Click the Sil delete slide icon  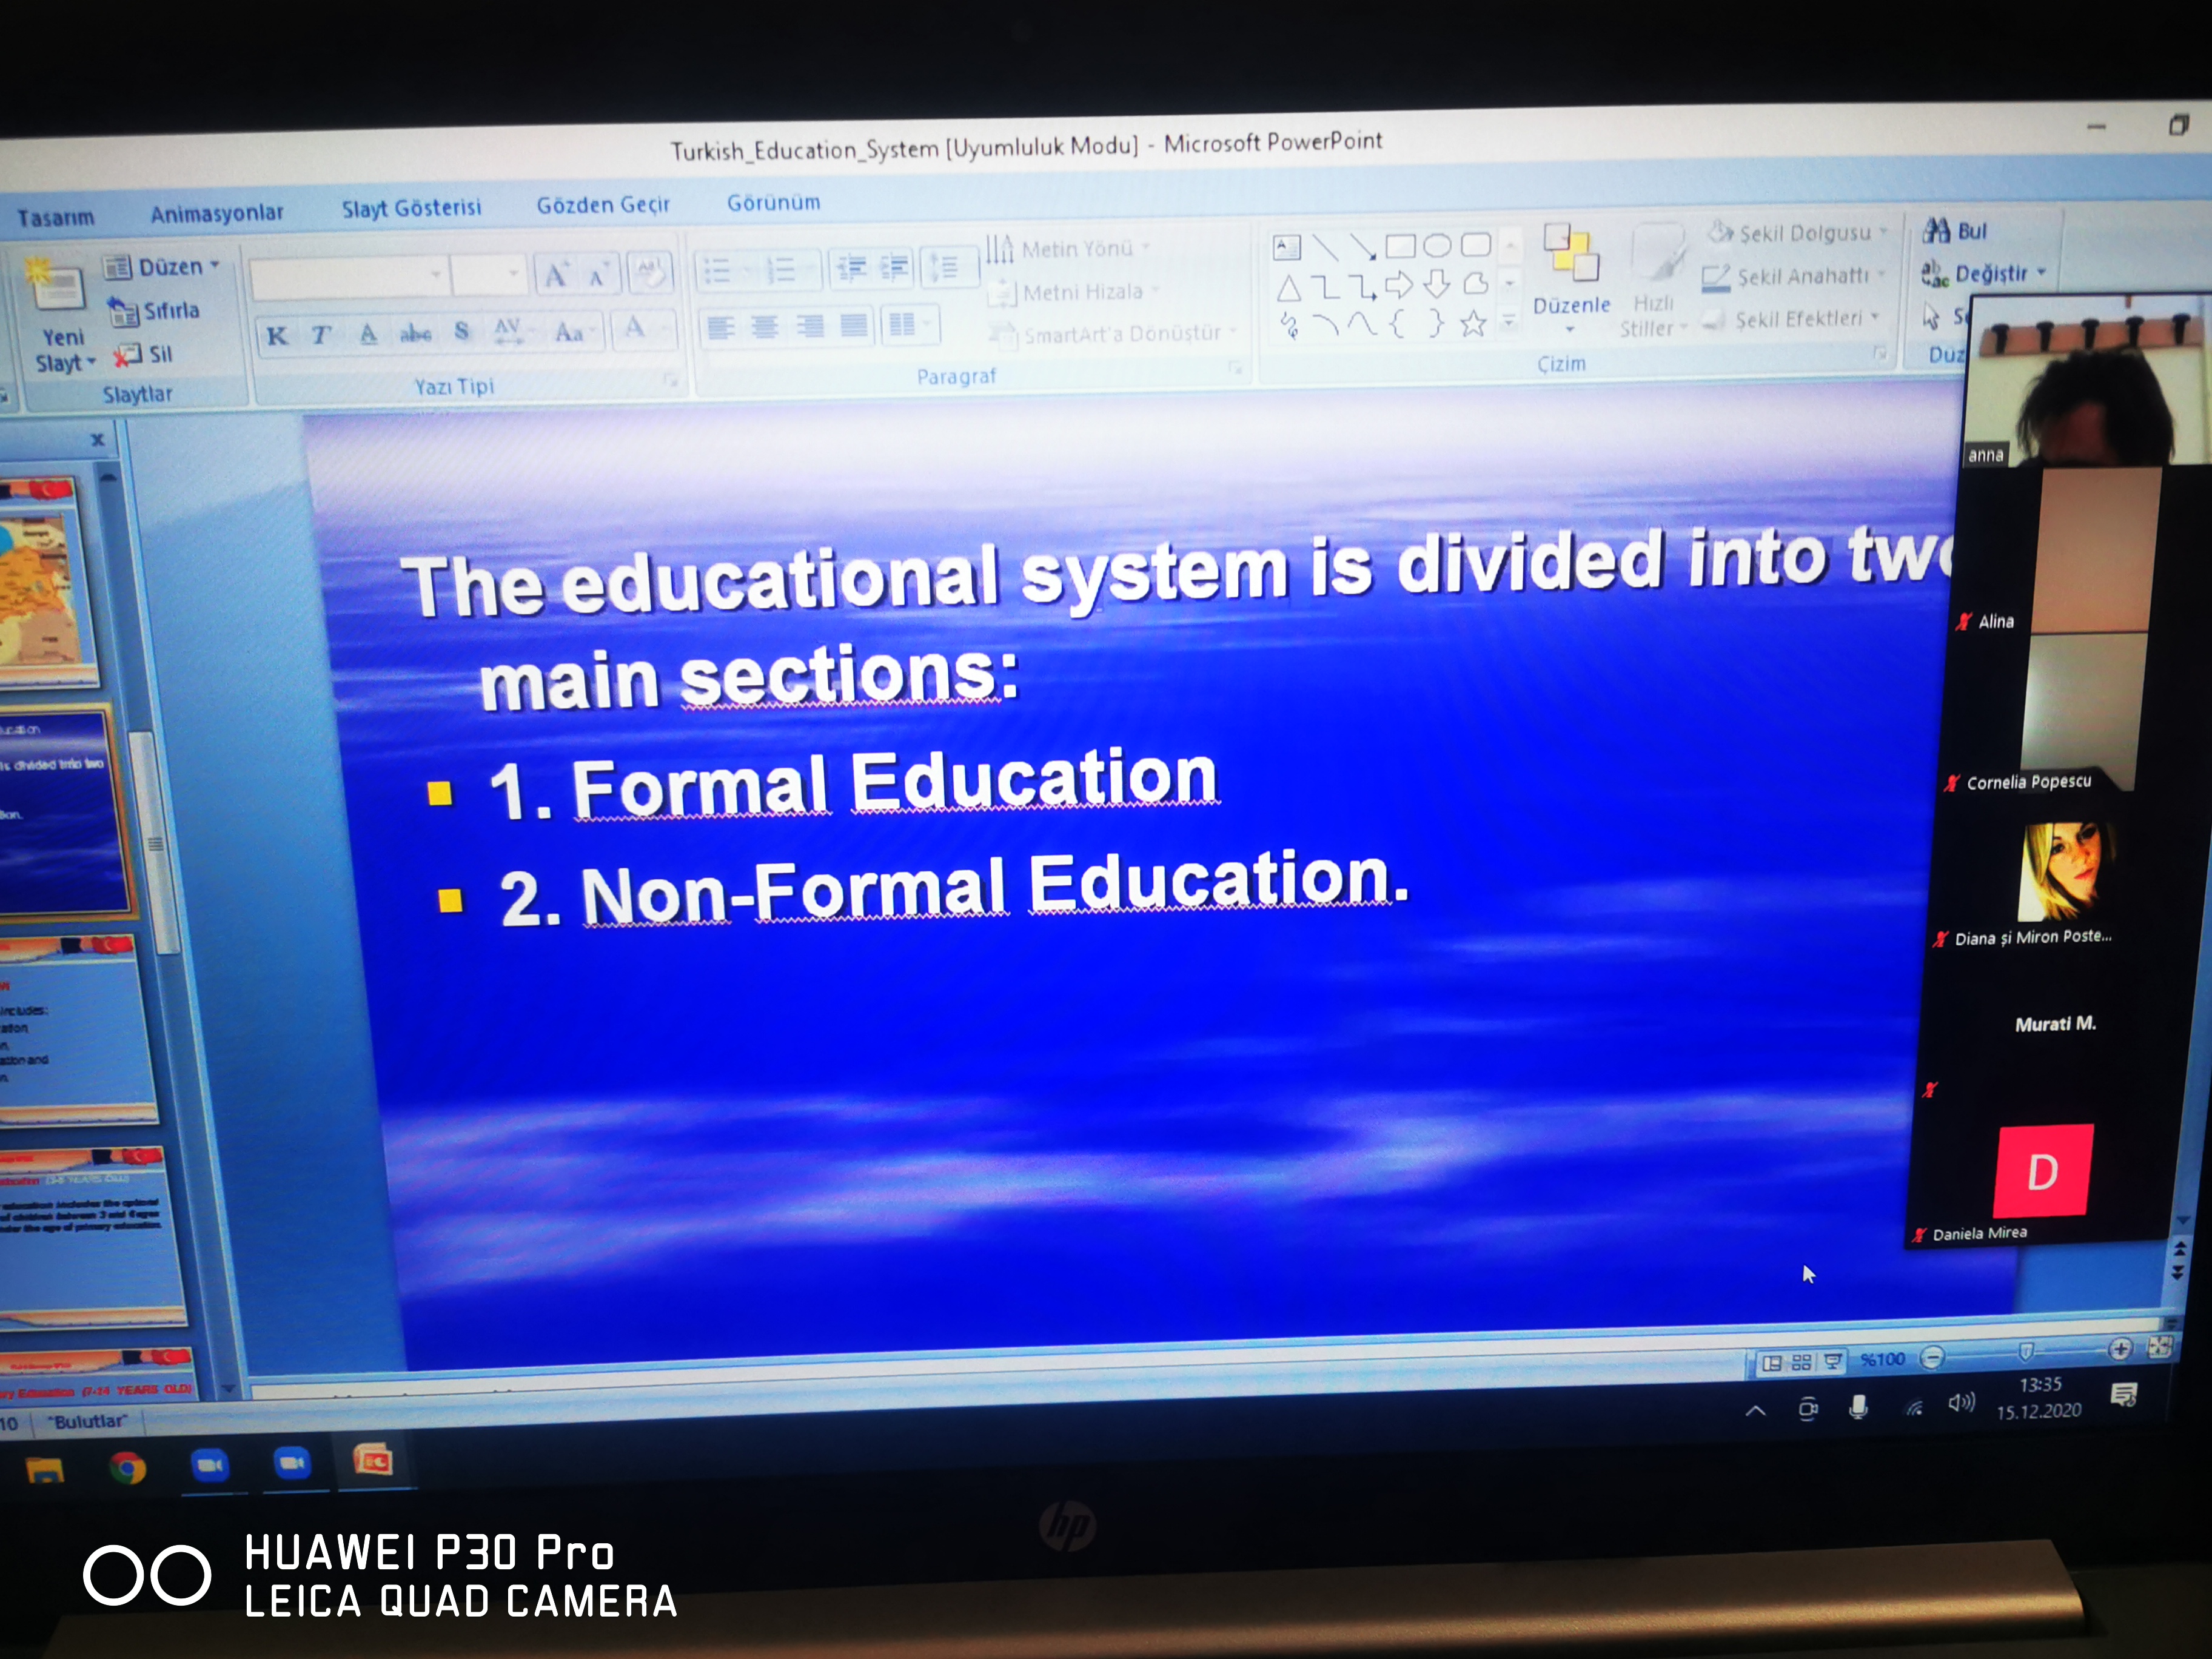coord(128,355)
